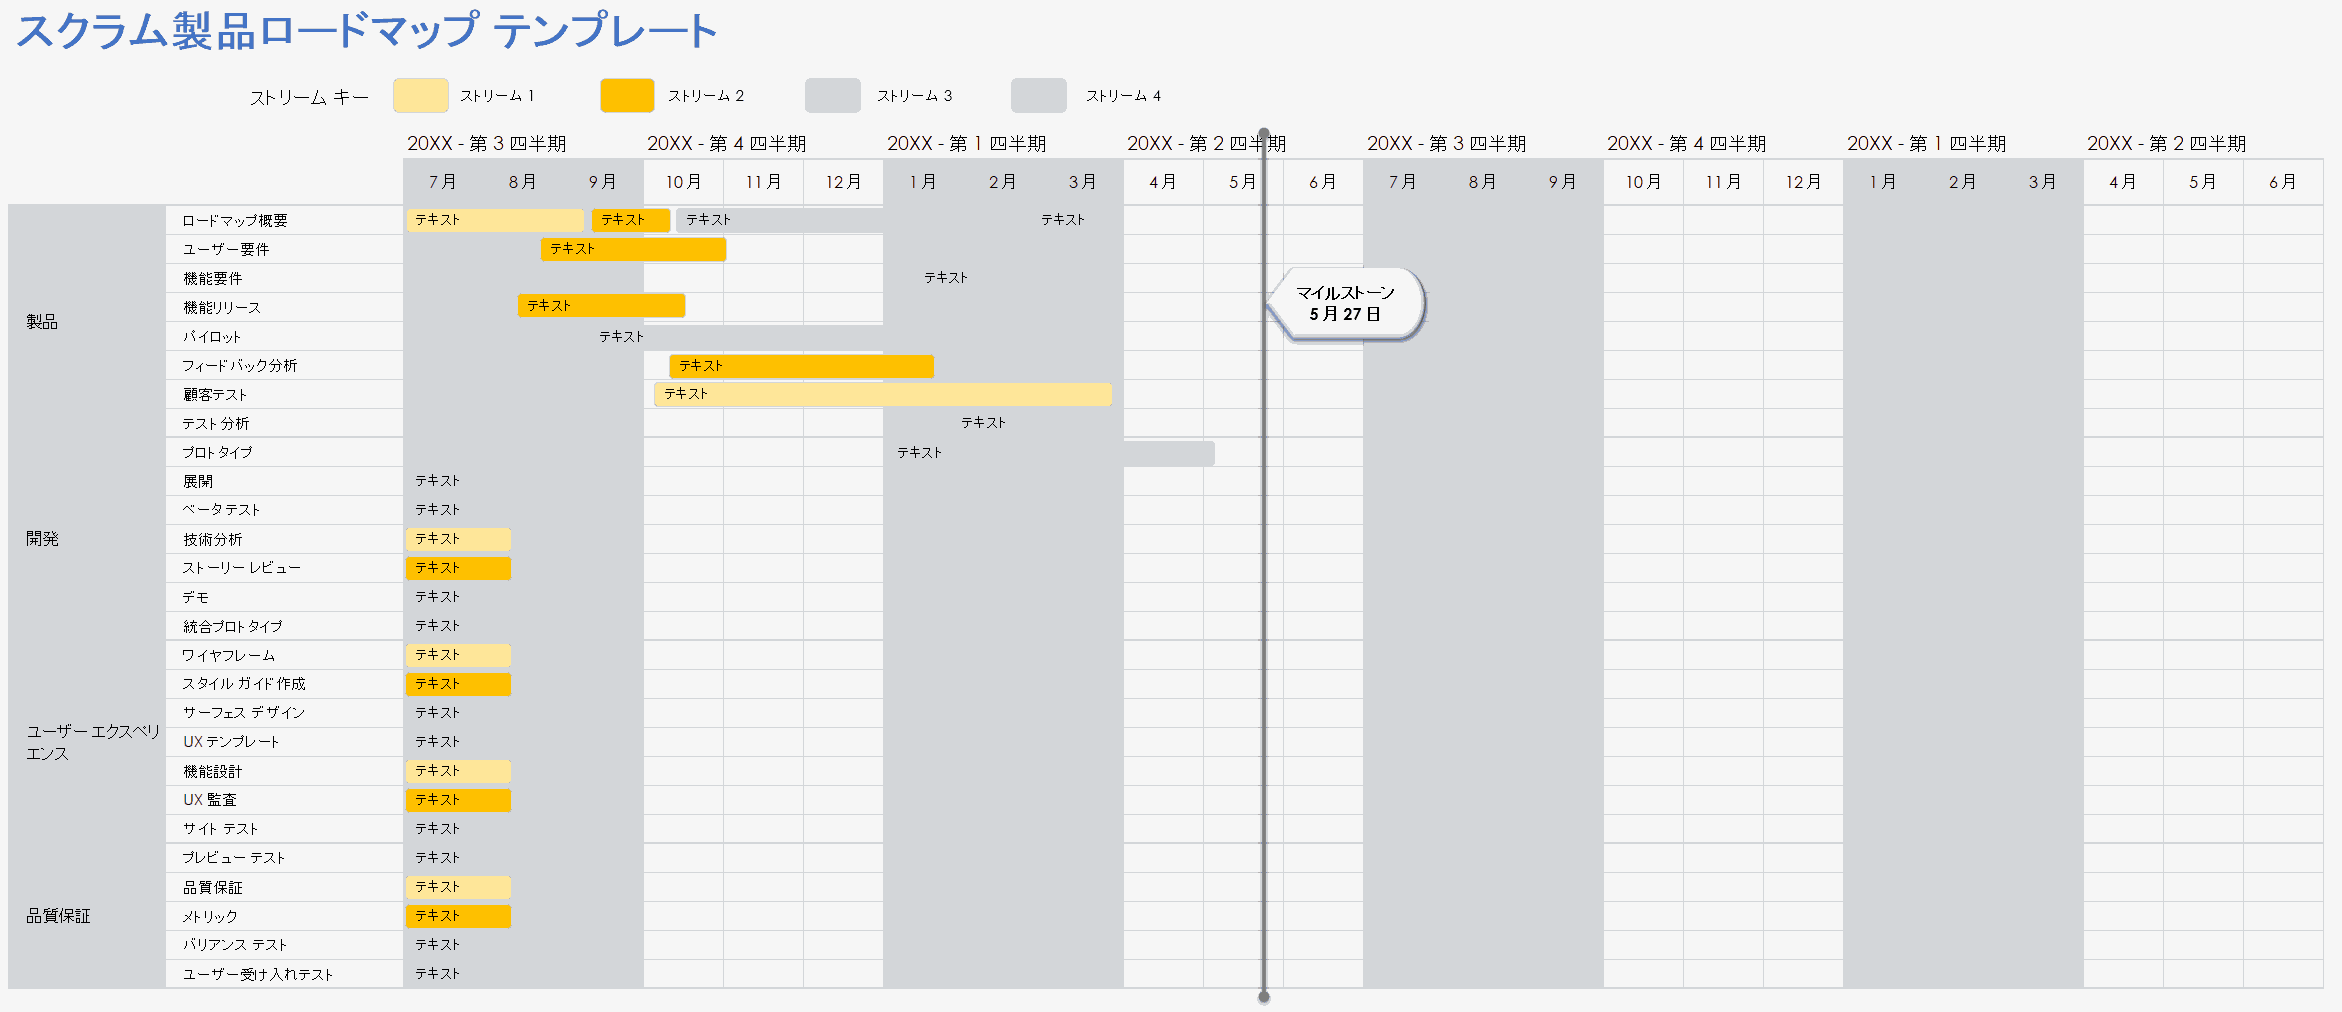Image resolution: width=2342 pixels, height=1012 pixels.
Task: Click the title スクラム製品ロードマップ テンプレート
Action: point(366,30)
